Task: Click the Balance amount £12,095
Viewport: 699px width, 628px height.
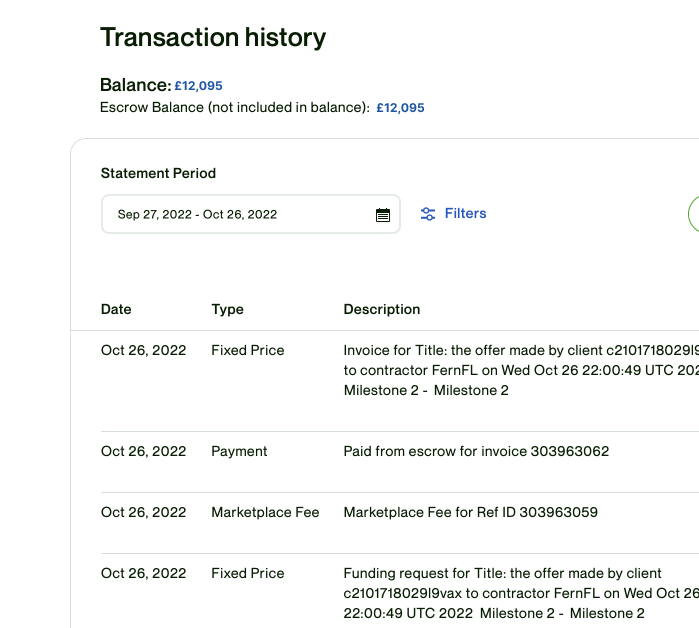Action: click(x=198, y=86)
